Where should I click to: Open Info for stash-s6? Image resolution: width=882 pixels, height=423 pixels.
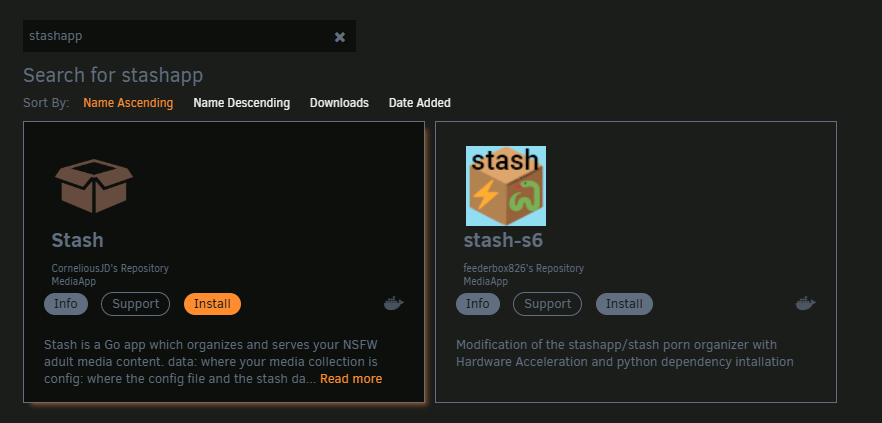(478, 304)
